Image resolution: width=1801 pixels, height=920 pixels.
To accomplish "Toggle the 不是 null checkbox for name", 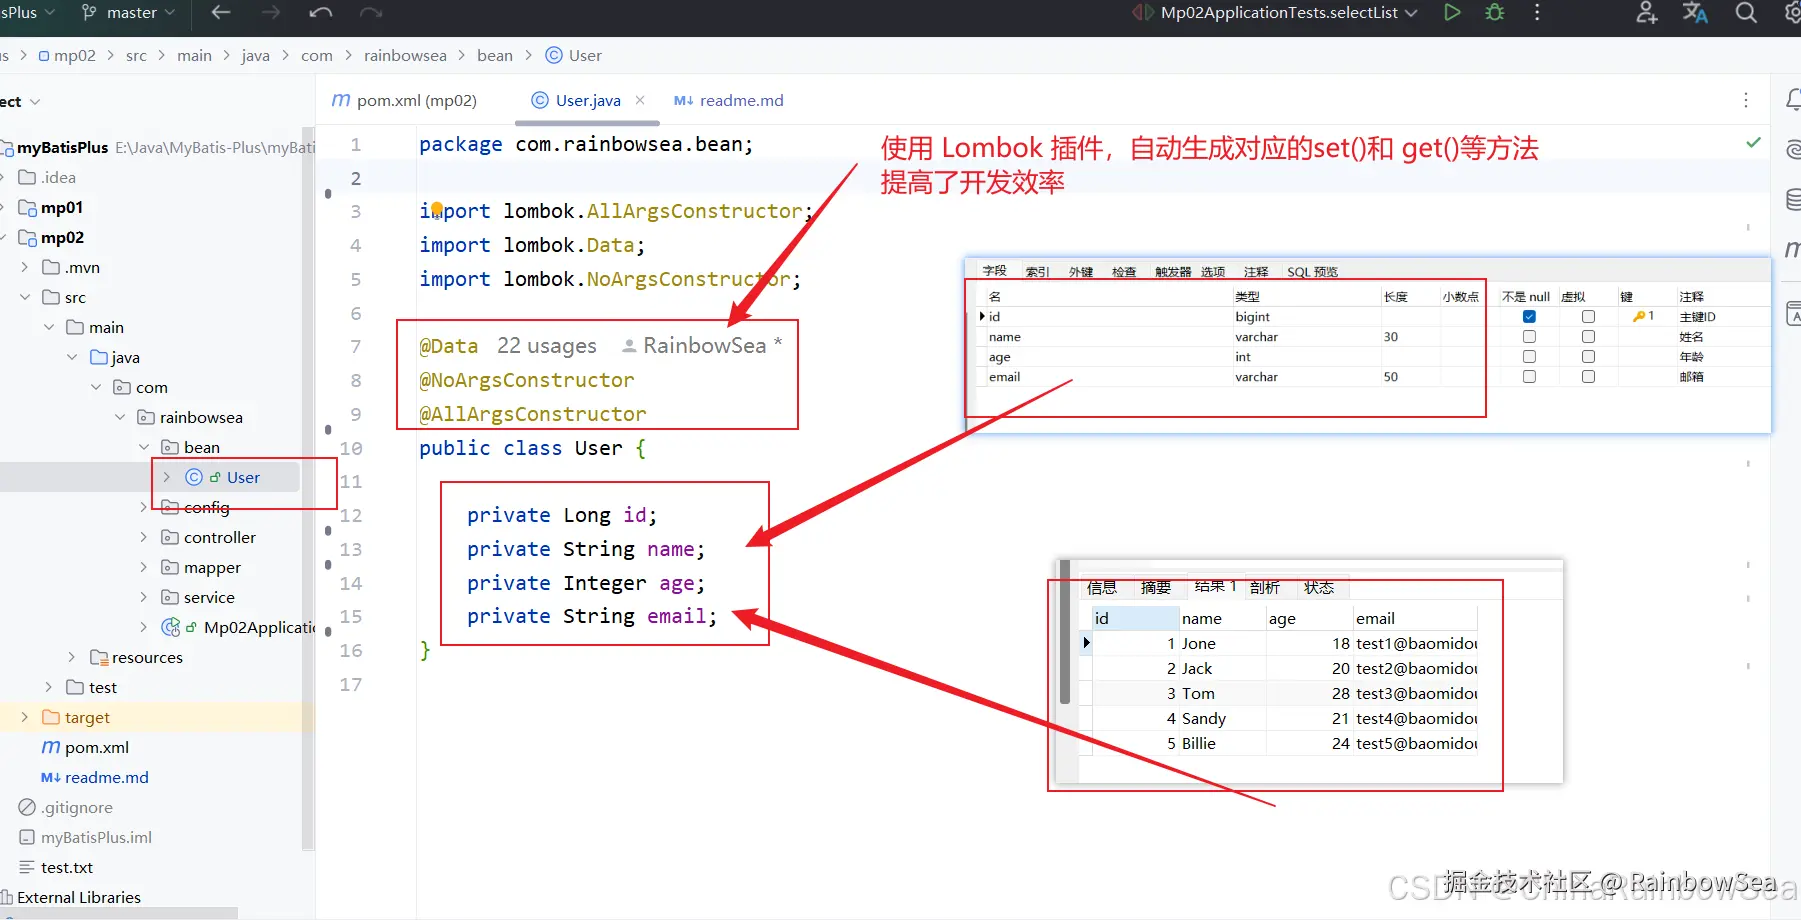I will pos(1529,337).
